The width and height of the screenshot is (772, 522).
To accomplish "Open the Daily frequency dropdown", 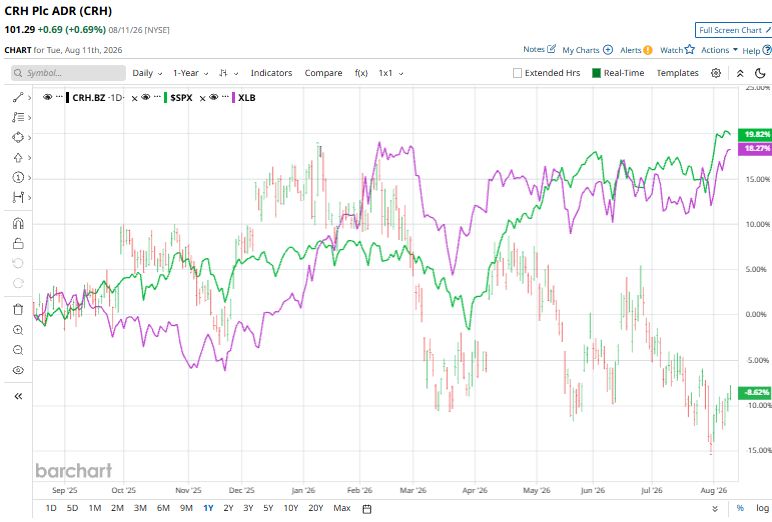I will tap(147, 73).
